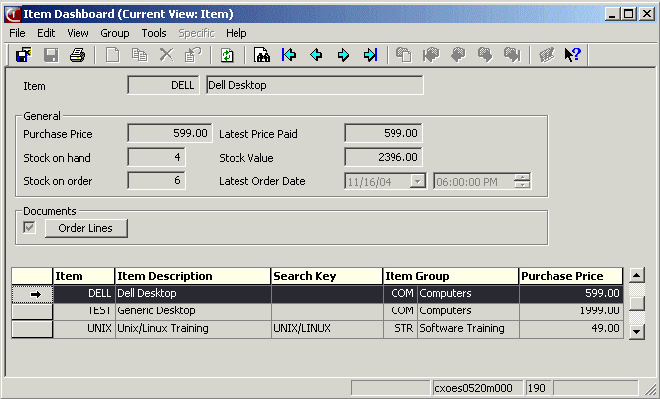
Task: Click the Generic Desktop description cell
Action: coord(193,311)
